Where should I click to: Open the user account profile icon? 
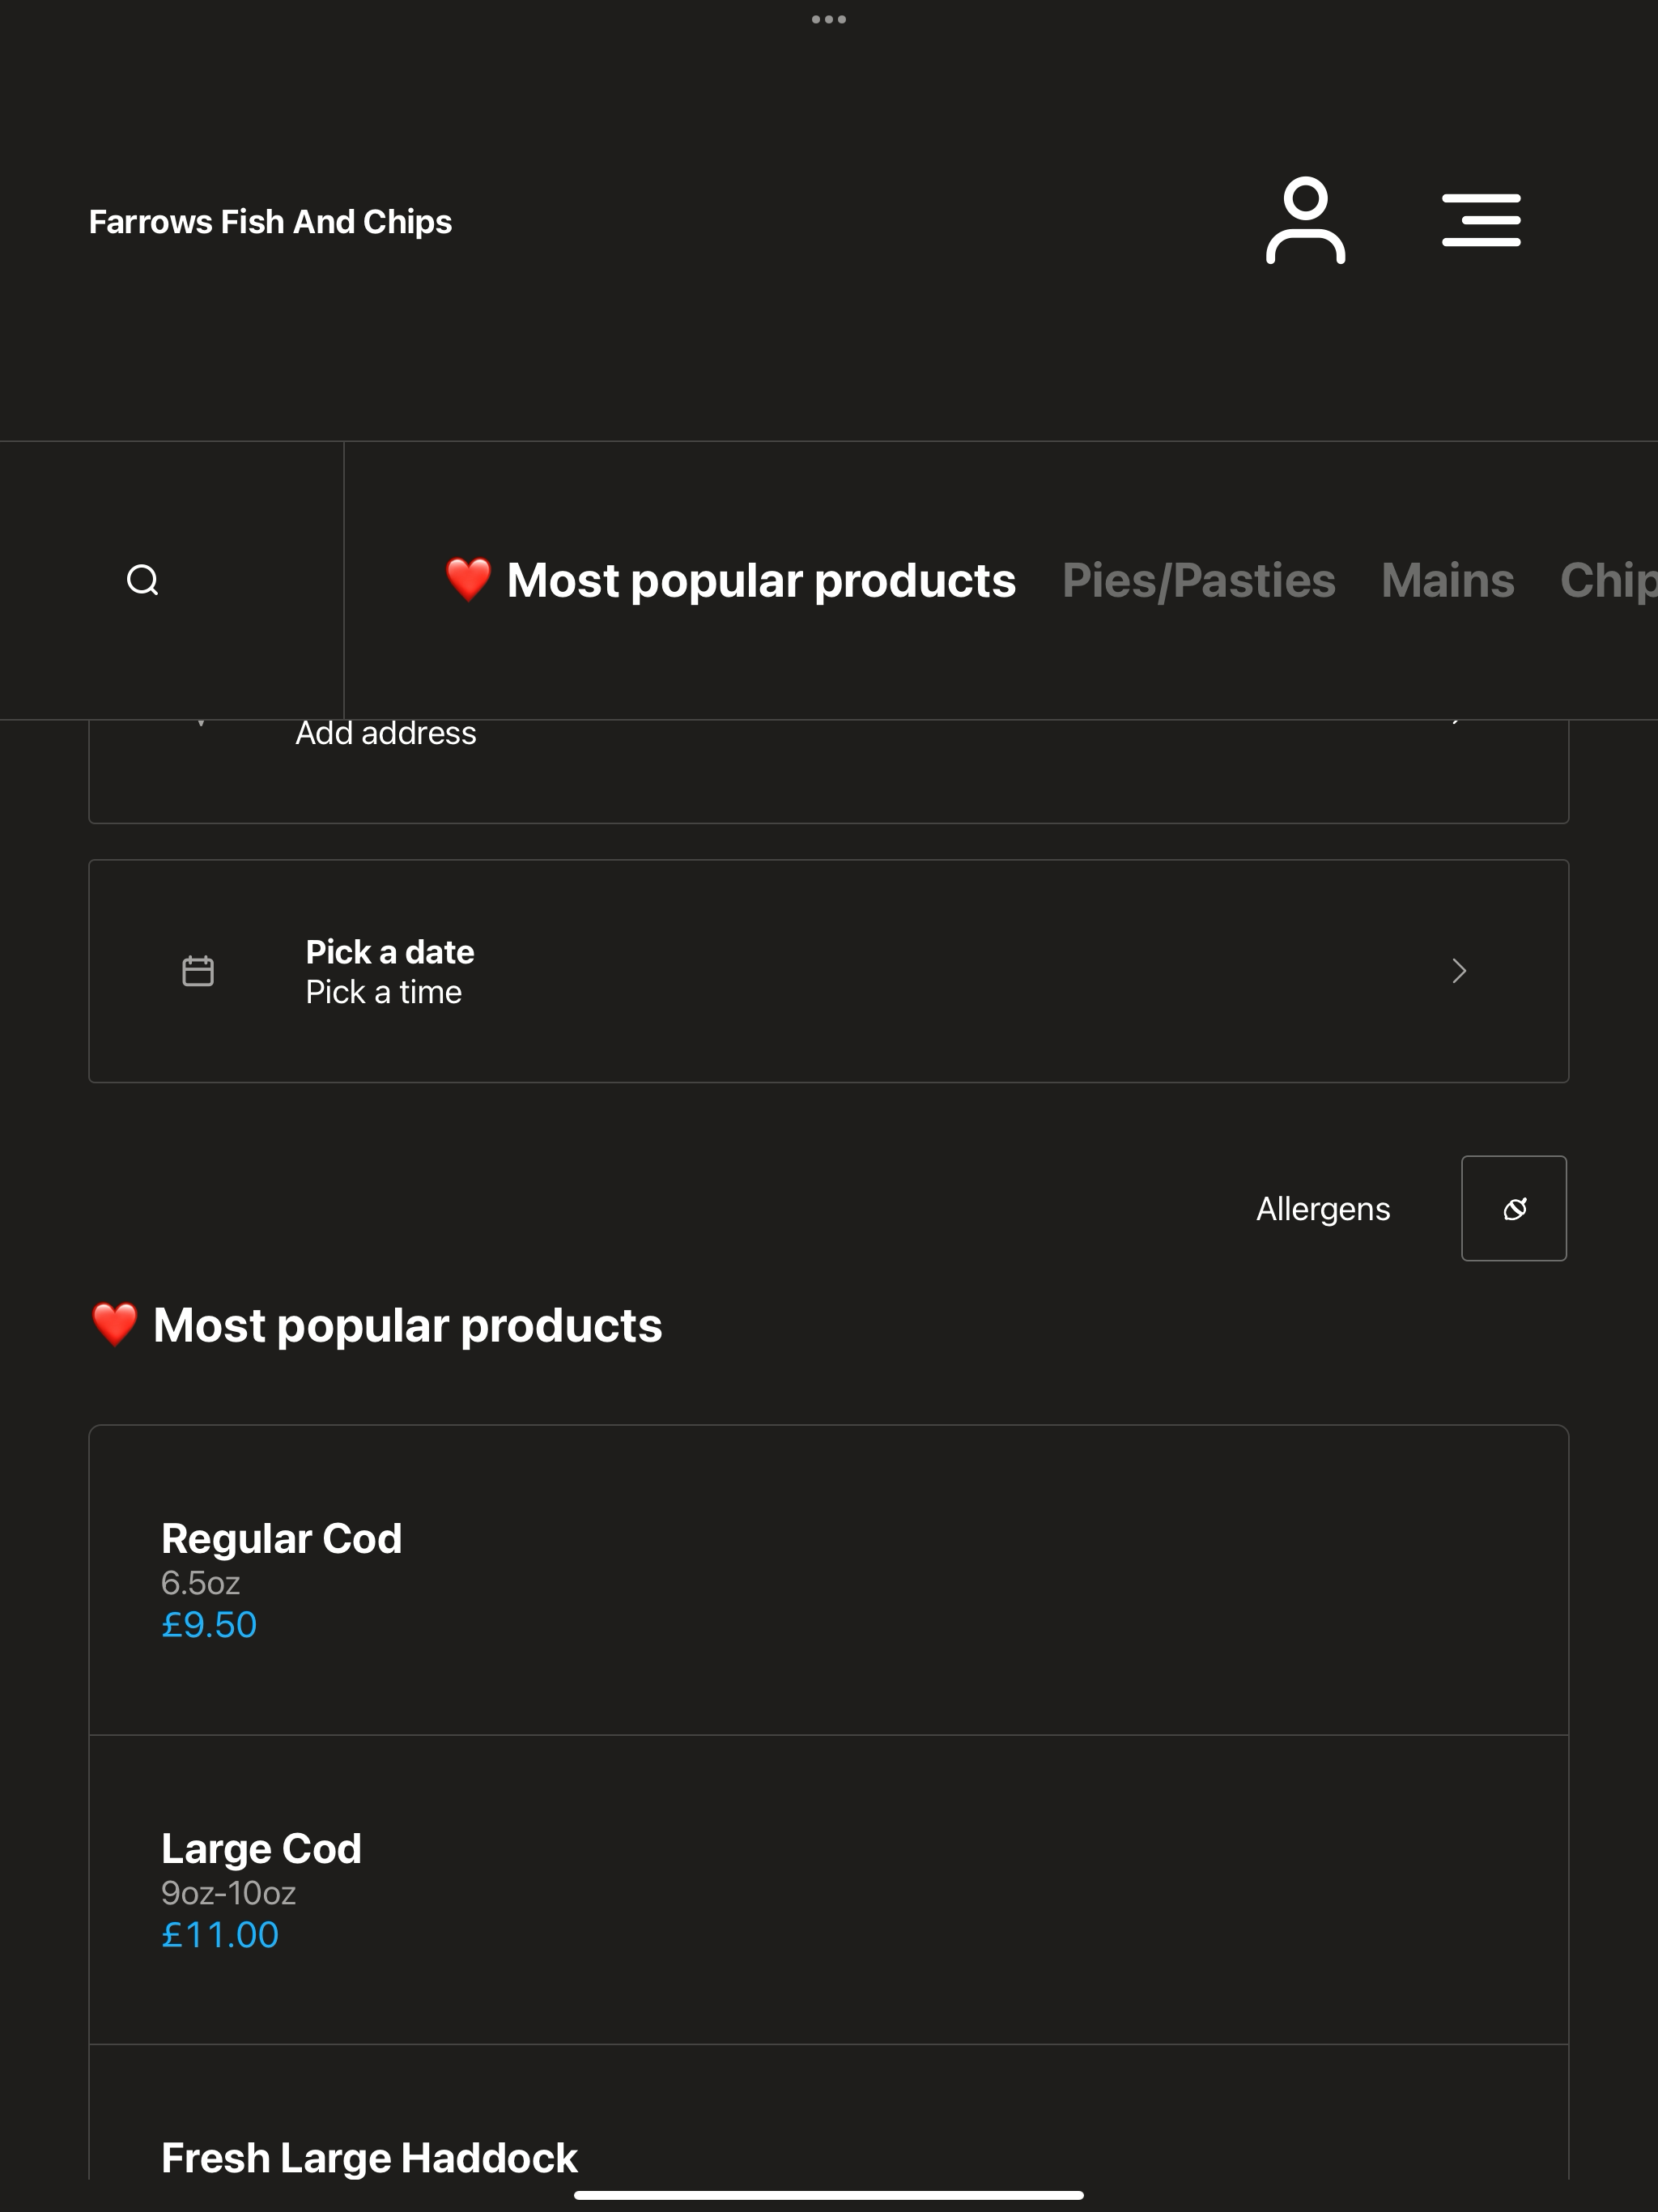tap(1305, 220)
